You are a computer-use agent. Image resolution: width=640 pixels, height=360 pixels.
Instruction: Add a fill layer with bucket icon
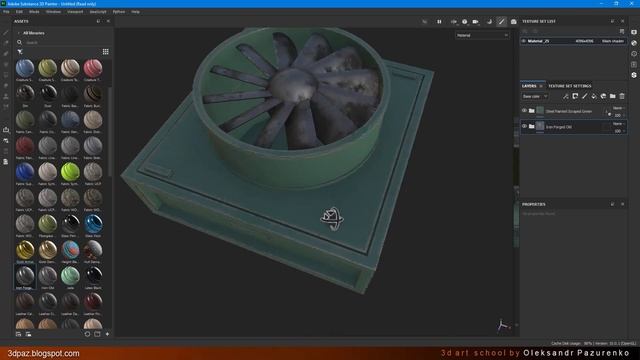tap(594, 96)
